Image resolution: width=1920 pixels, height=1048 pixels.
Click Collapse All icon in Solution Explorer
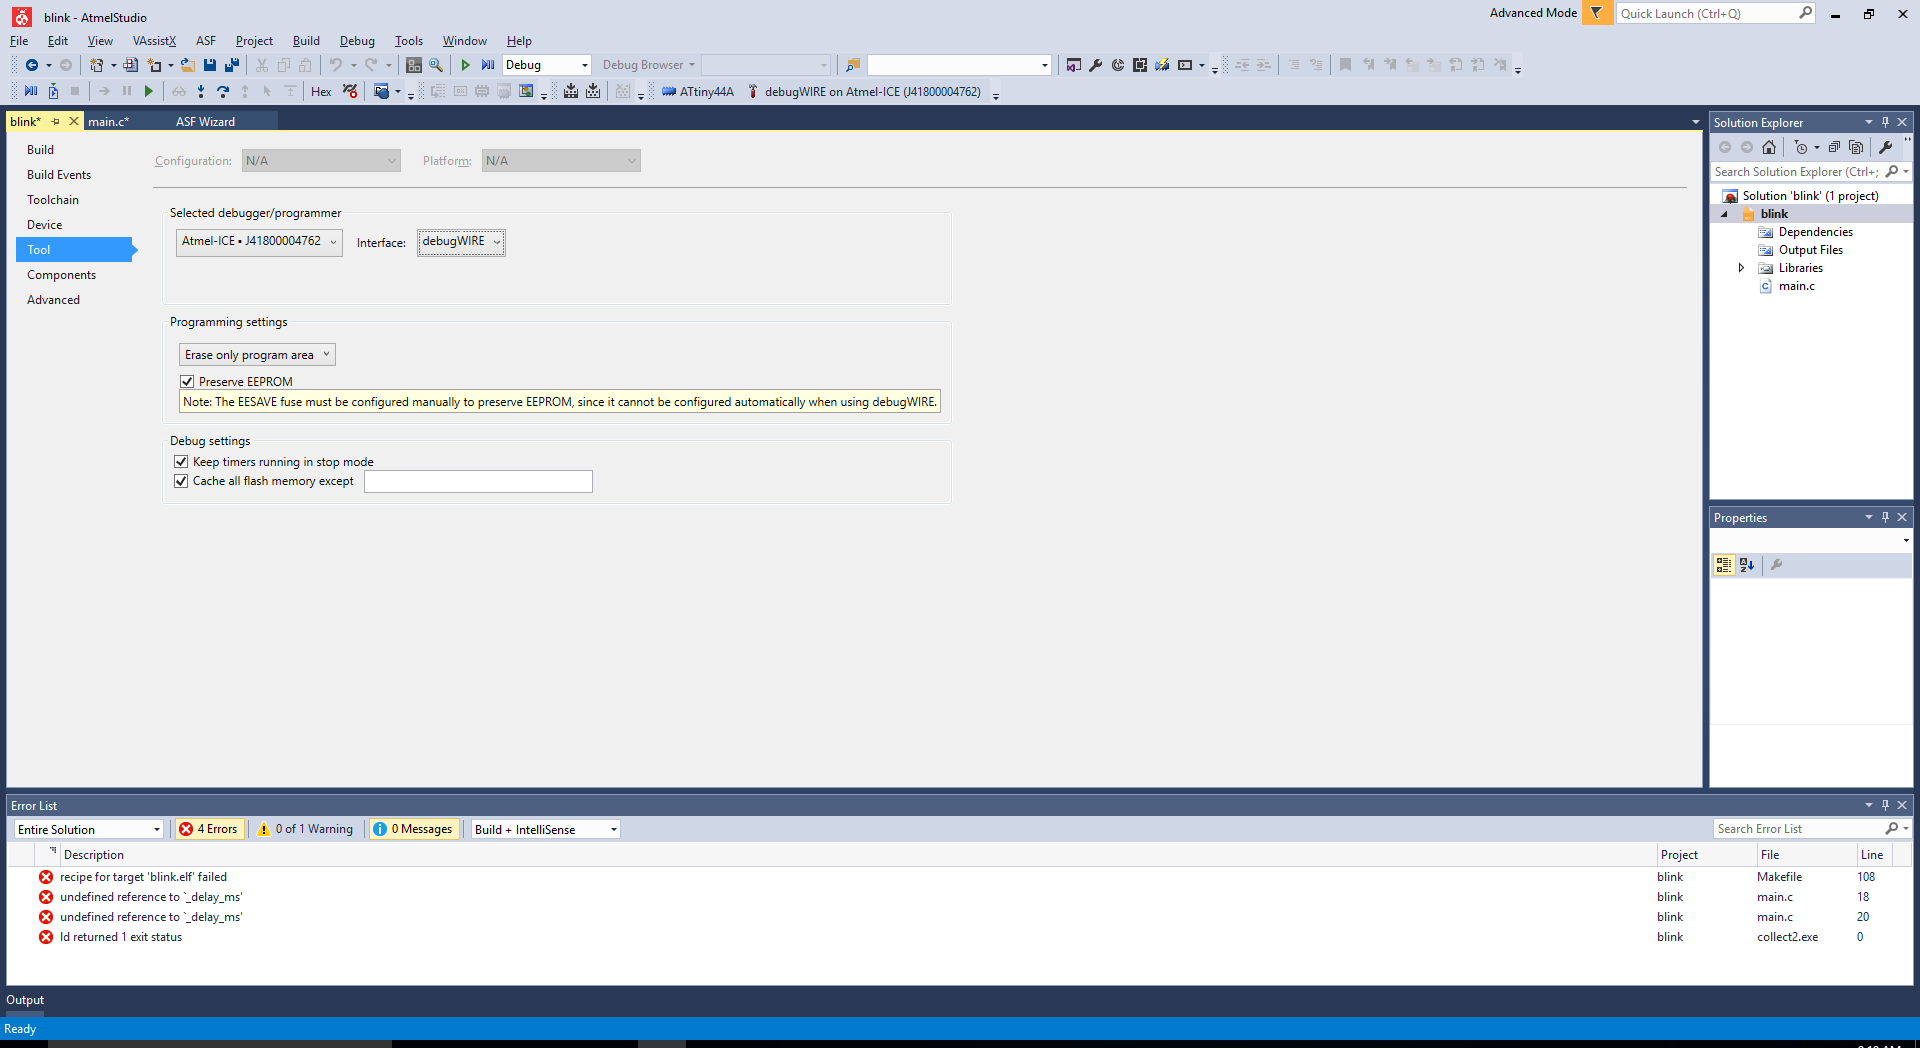pyautogui.click(x=1834, y=147)
